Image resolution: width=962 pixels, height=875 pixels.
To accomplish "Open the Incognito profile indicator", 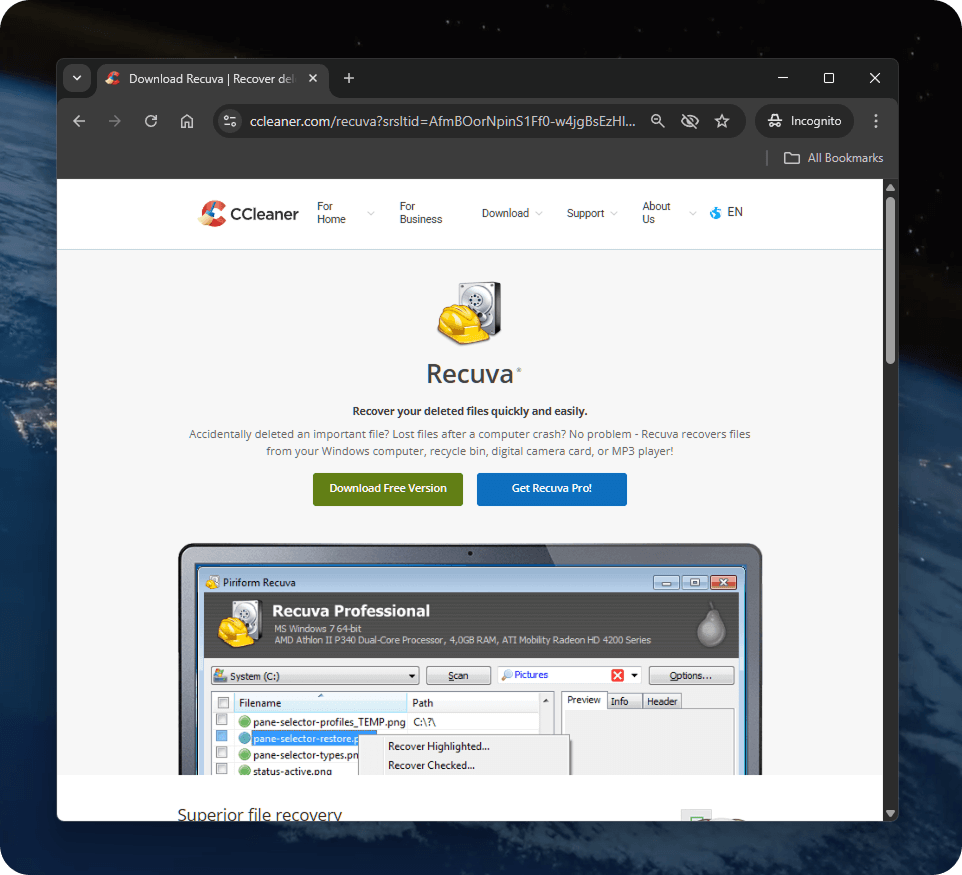I will tap(804, 121).
